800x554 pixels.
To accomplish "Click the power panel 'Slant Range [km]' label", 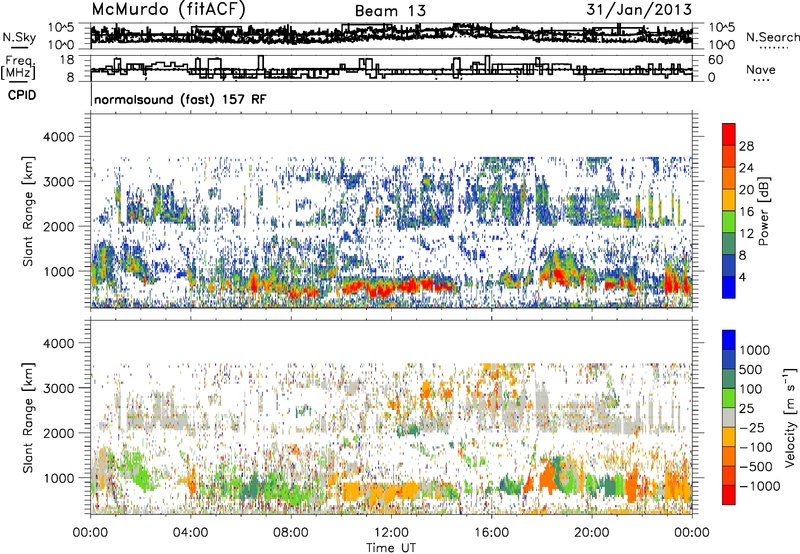I will click(28, 211).
